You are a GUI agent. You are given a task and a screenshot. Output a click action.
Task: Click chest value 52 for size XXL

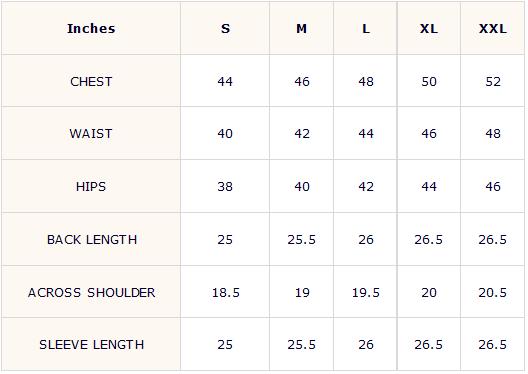point(493,81)
